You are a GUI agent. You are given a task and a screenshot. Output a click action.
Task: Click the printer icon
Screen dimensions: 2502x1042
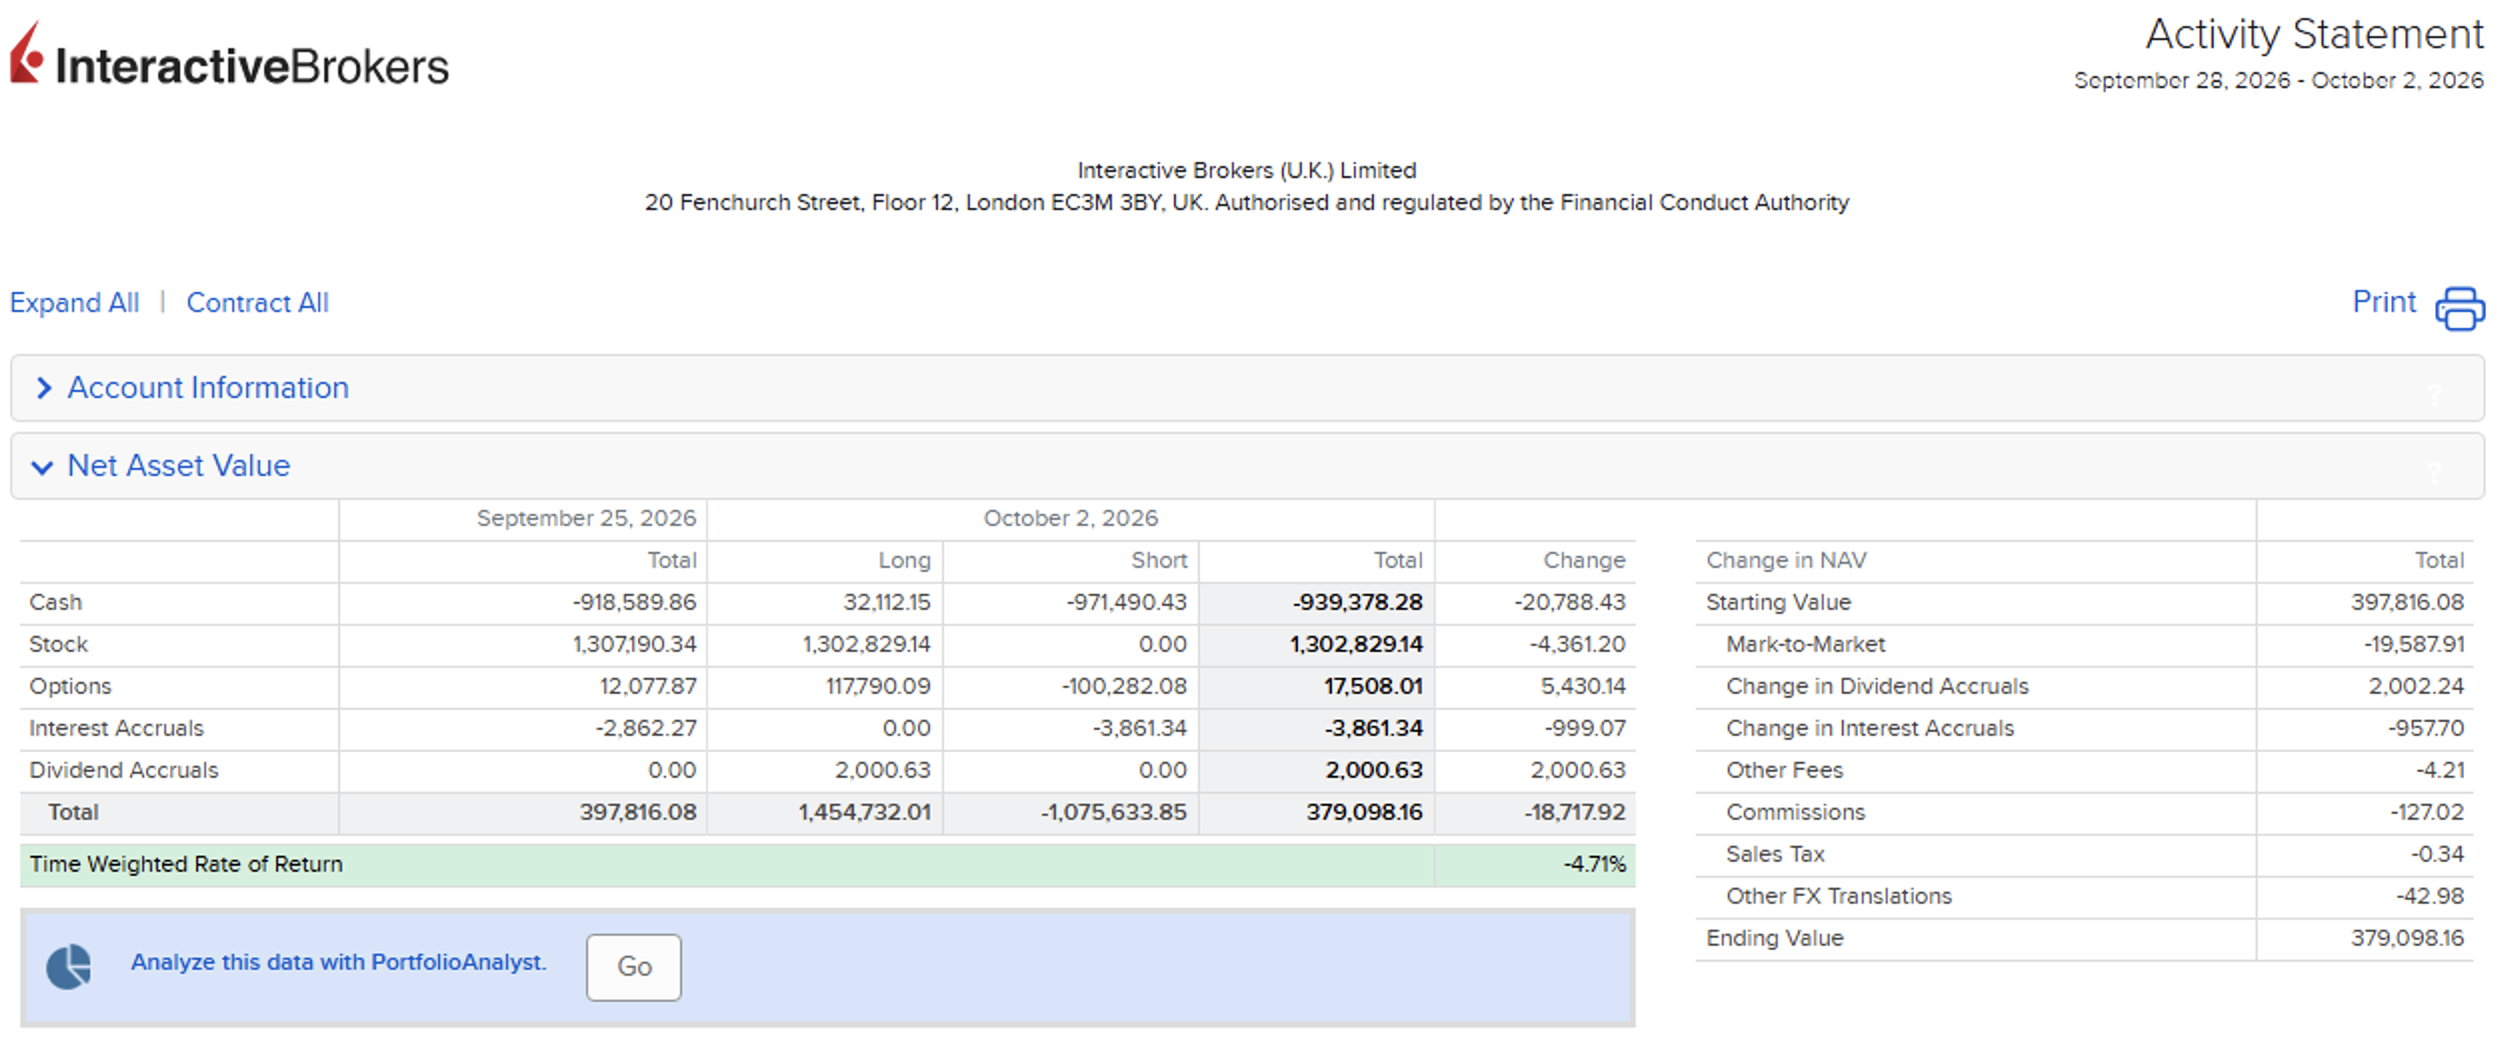click(x=2460, y=308)
